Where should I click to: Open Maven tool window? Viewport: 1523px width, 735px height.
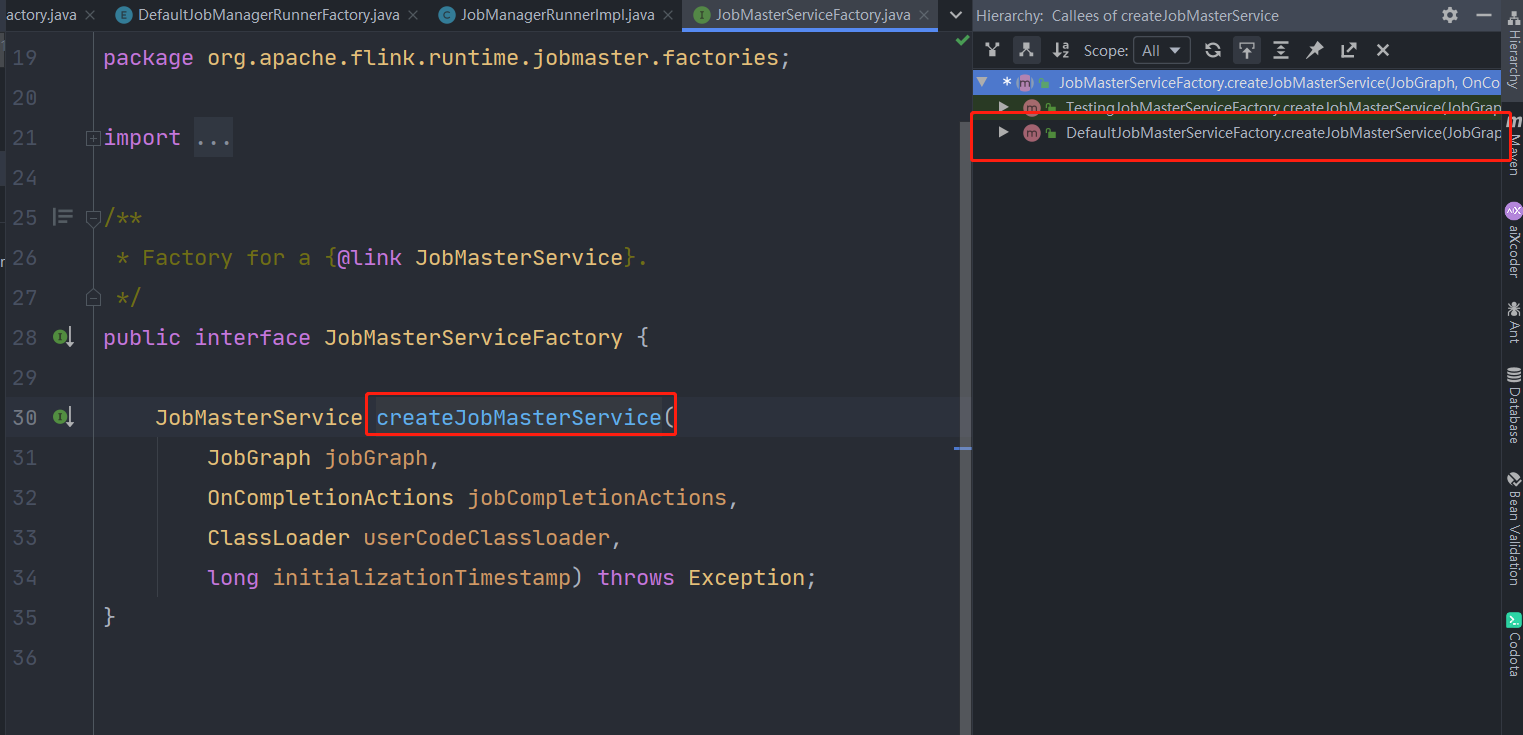coord(1513,145)
